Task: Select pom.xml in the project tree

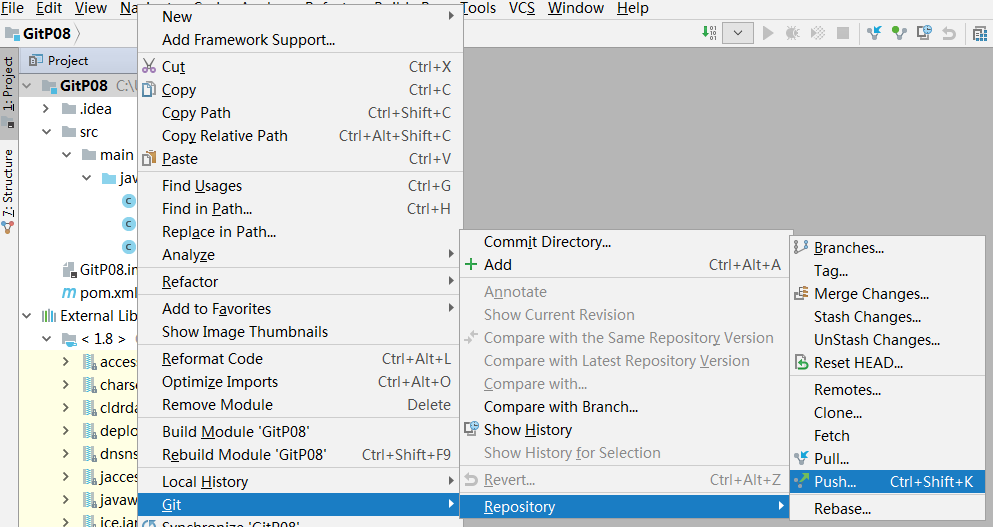Action: 107,293
